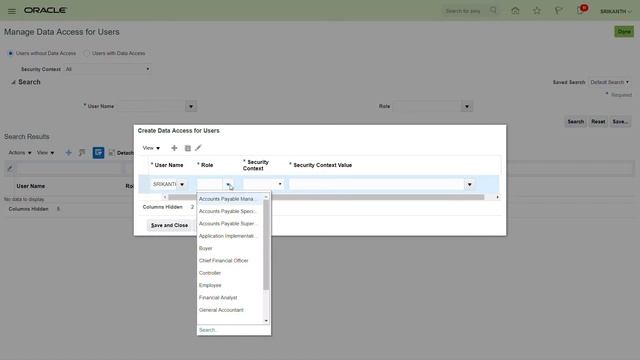
Task: Collapse the Search section
Action: point(13,82)
